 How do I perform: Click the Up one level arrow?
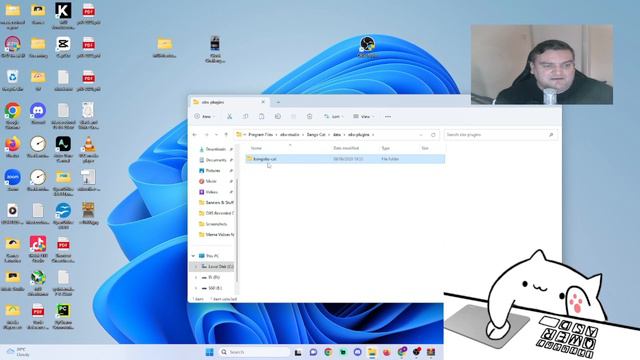226,135
